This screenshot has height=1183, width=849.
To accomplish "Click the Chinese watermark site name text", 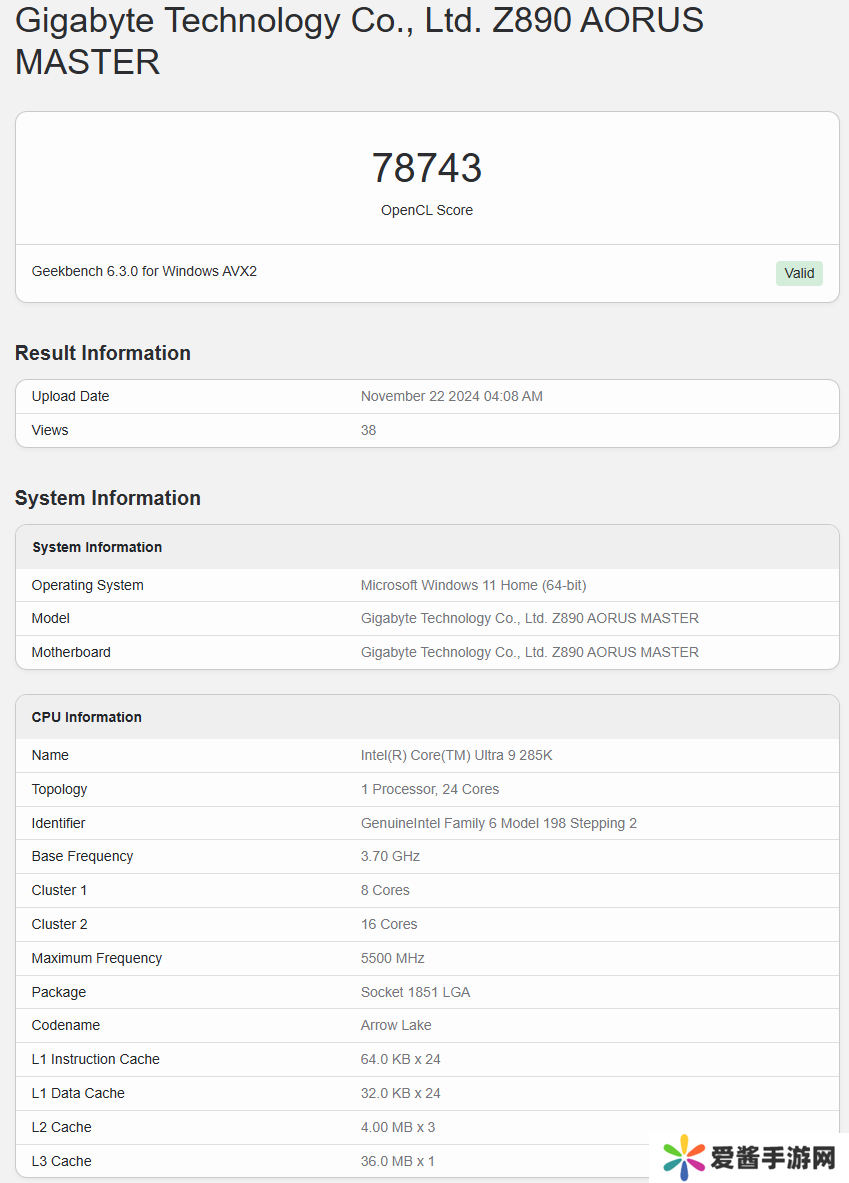I will point(773,1157).
